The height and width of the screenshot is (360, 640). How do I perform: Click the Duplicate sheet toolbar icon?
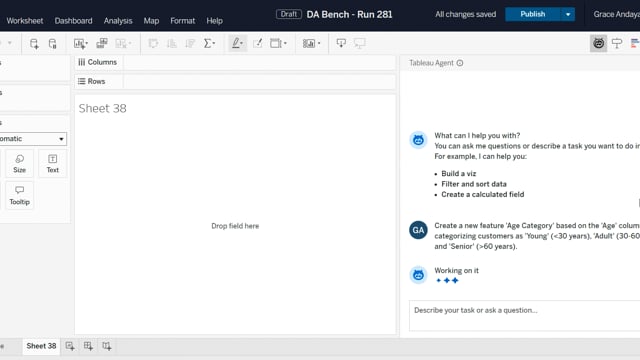(102, 43)
